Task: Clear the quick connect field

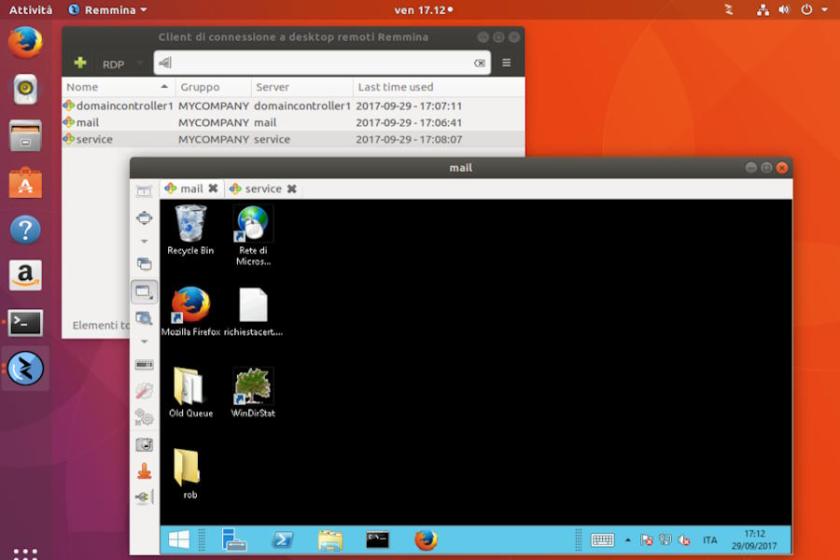Action: point(479,63)
